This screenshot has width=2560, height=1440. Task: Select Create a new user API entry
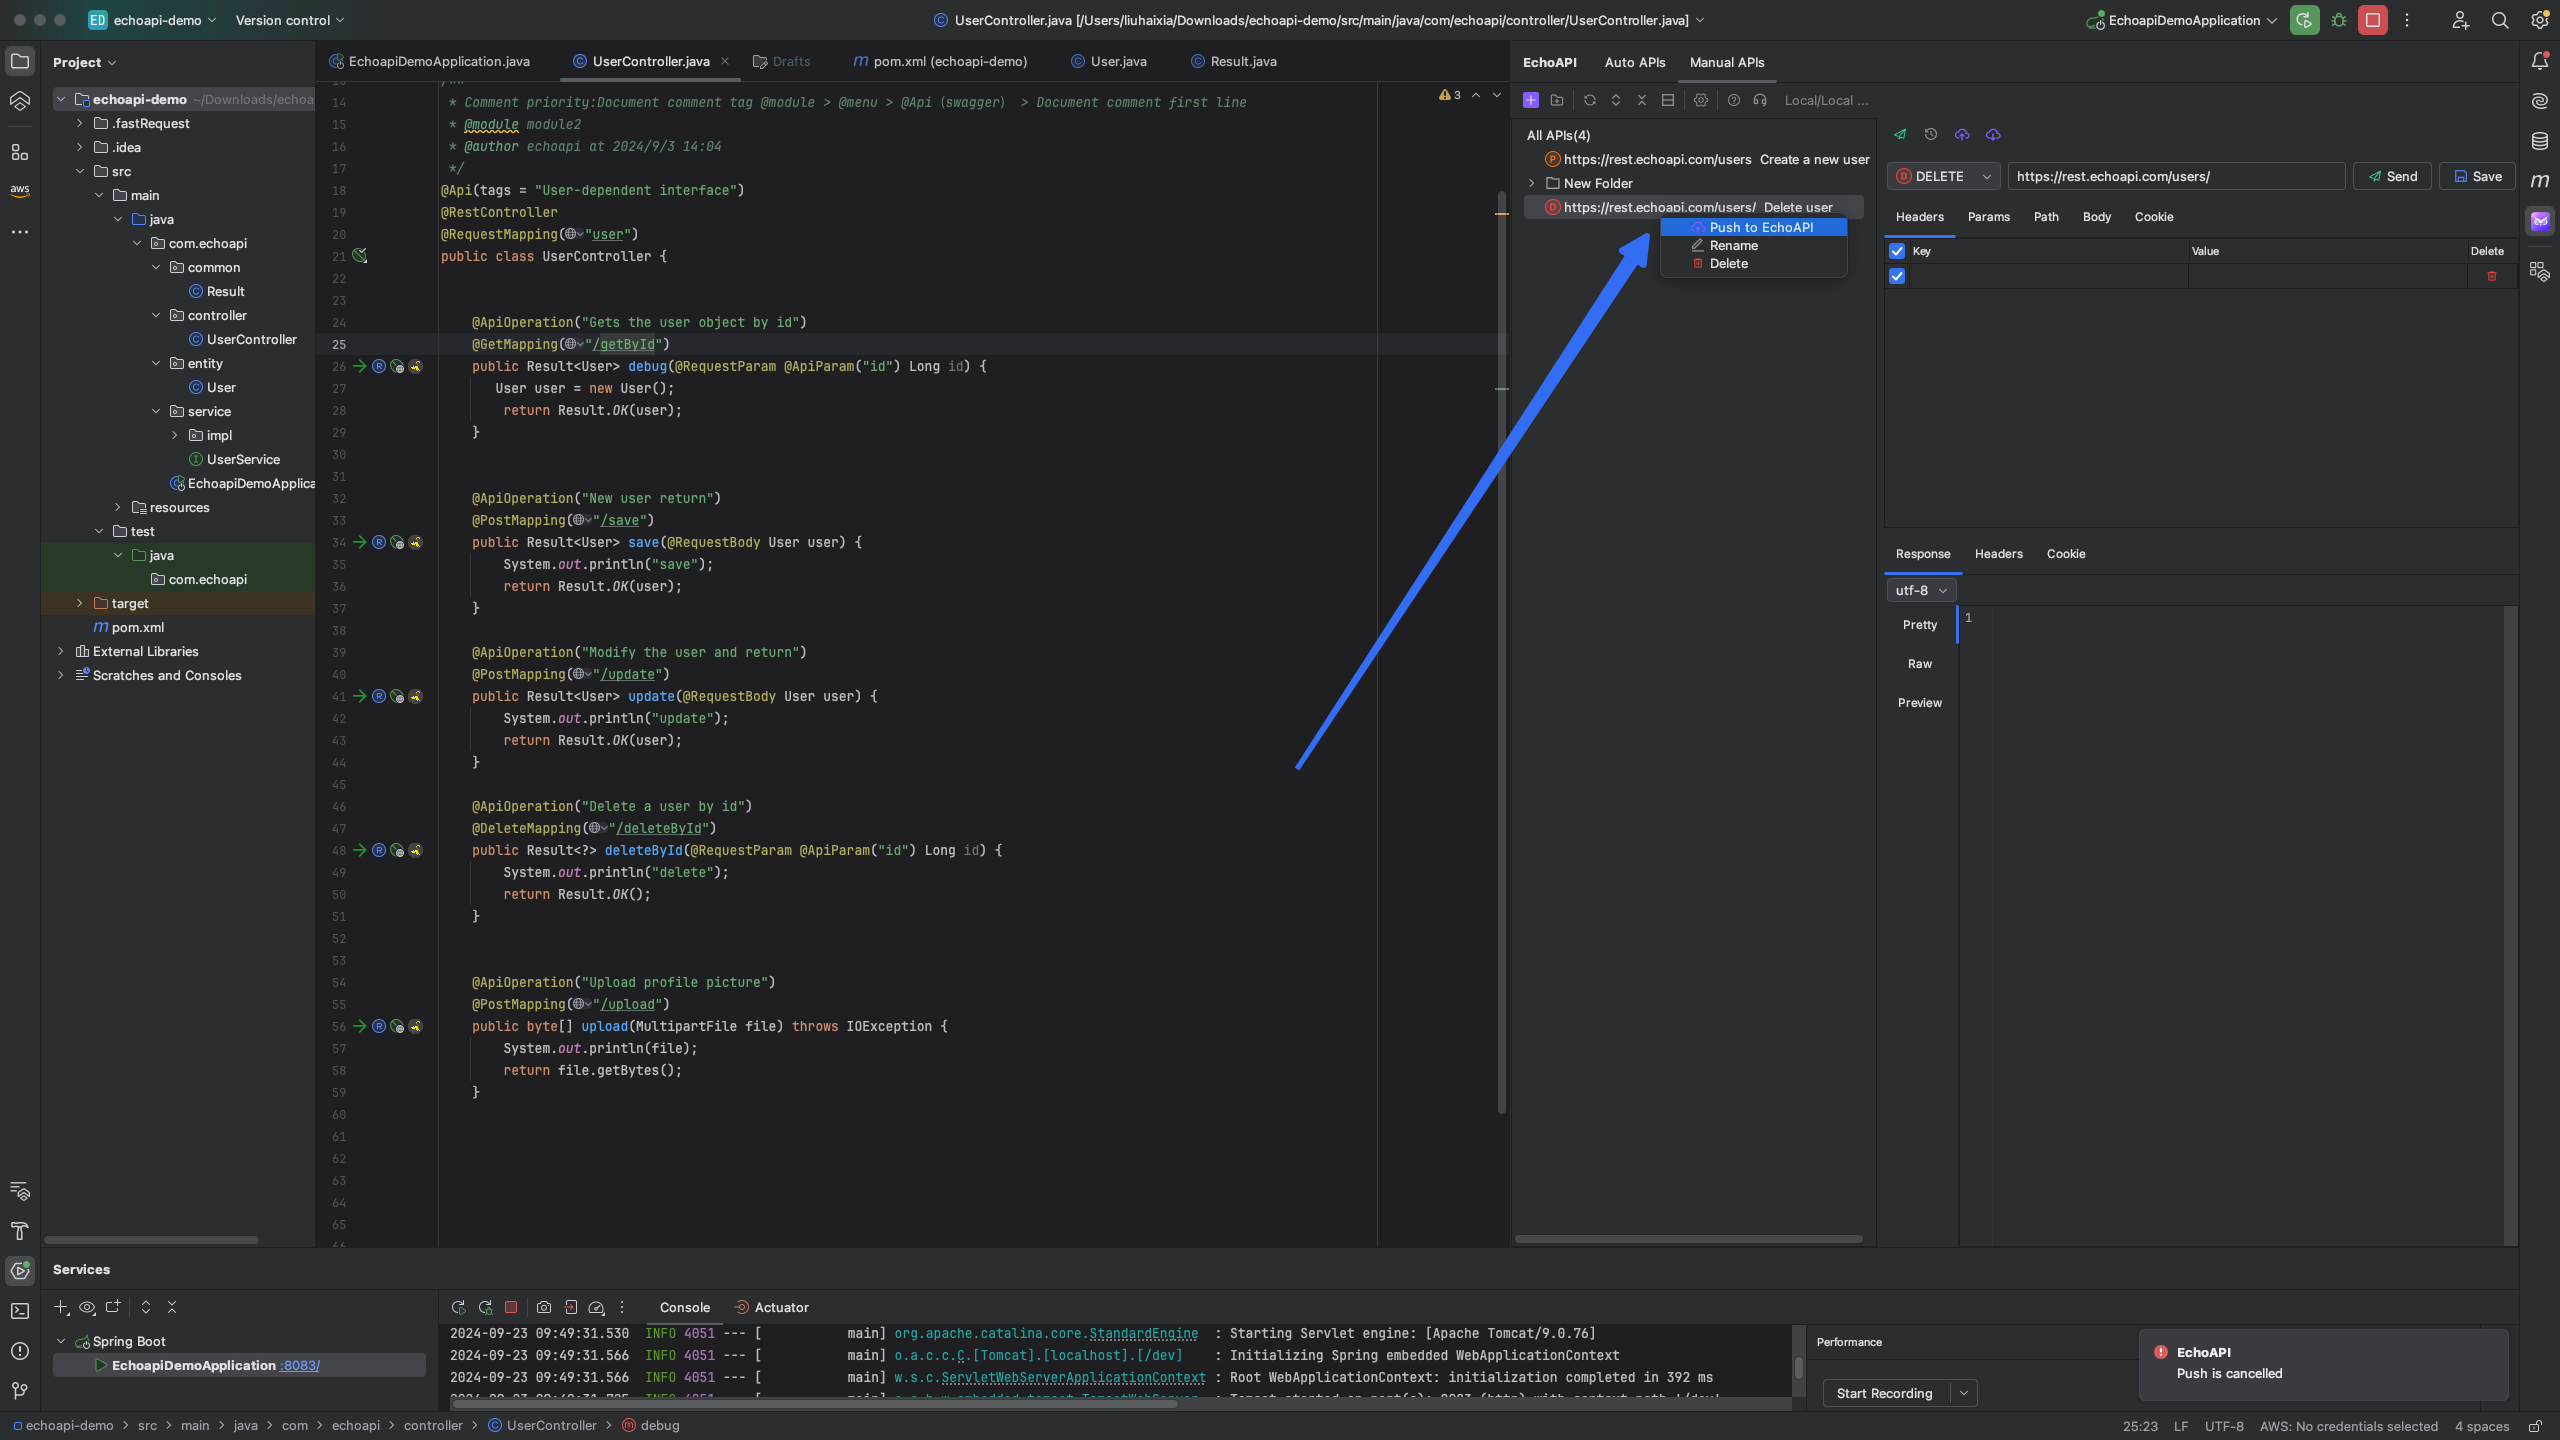(1707, 159)
